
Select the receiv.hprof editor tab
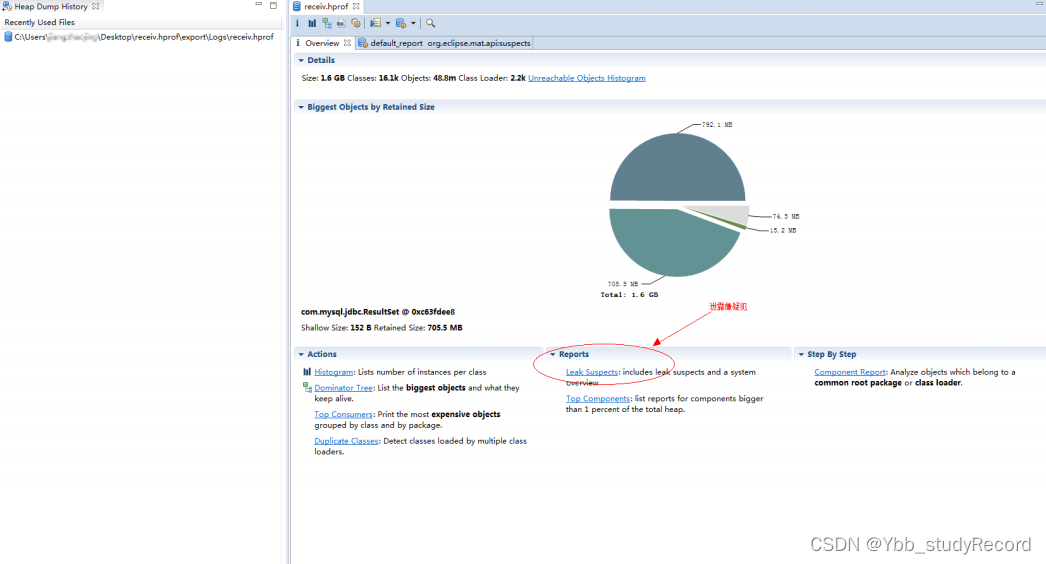[x=326, y=6]
